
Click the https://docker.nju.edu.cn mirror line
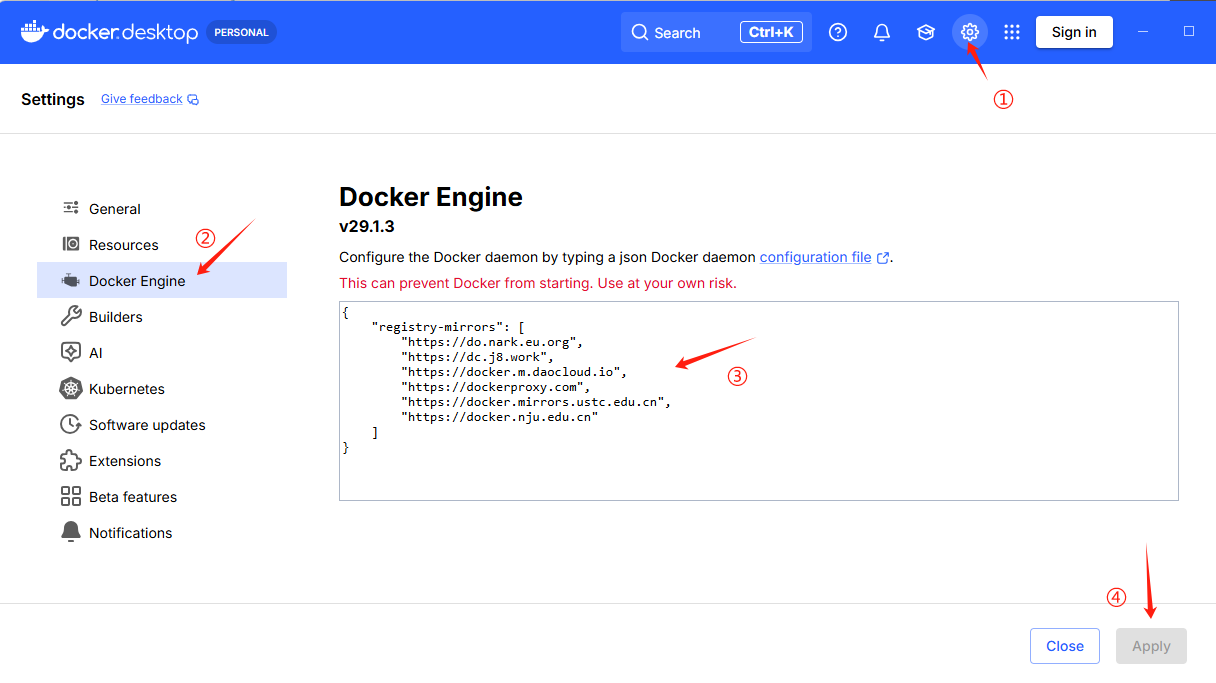(x=499, y=417)
